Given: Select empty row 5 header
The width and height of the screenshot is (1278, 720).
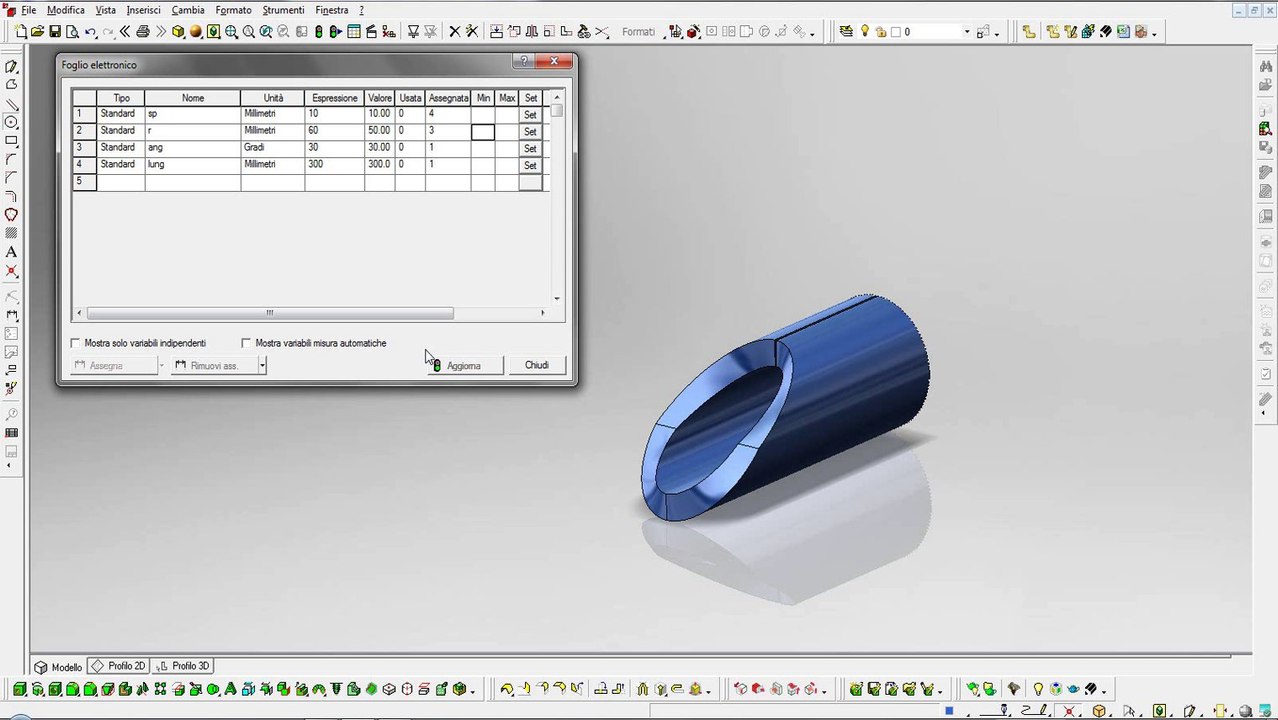Looking at the screenshot, I should pyautogui.click(x=84, y=181).
